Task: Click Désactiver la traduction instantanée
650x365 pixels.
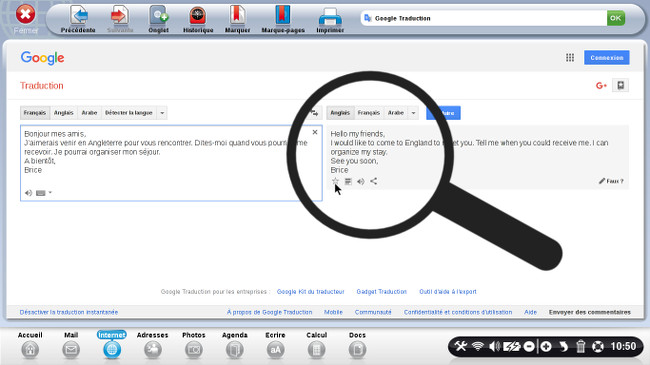Action: [69, 312]
